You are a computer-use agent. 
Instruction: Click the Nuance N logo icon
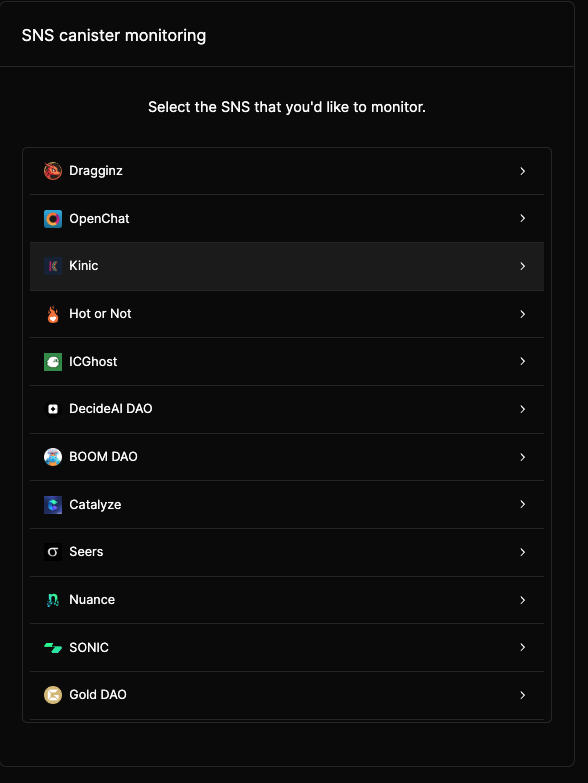(53, 600)
